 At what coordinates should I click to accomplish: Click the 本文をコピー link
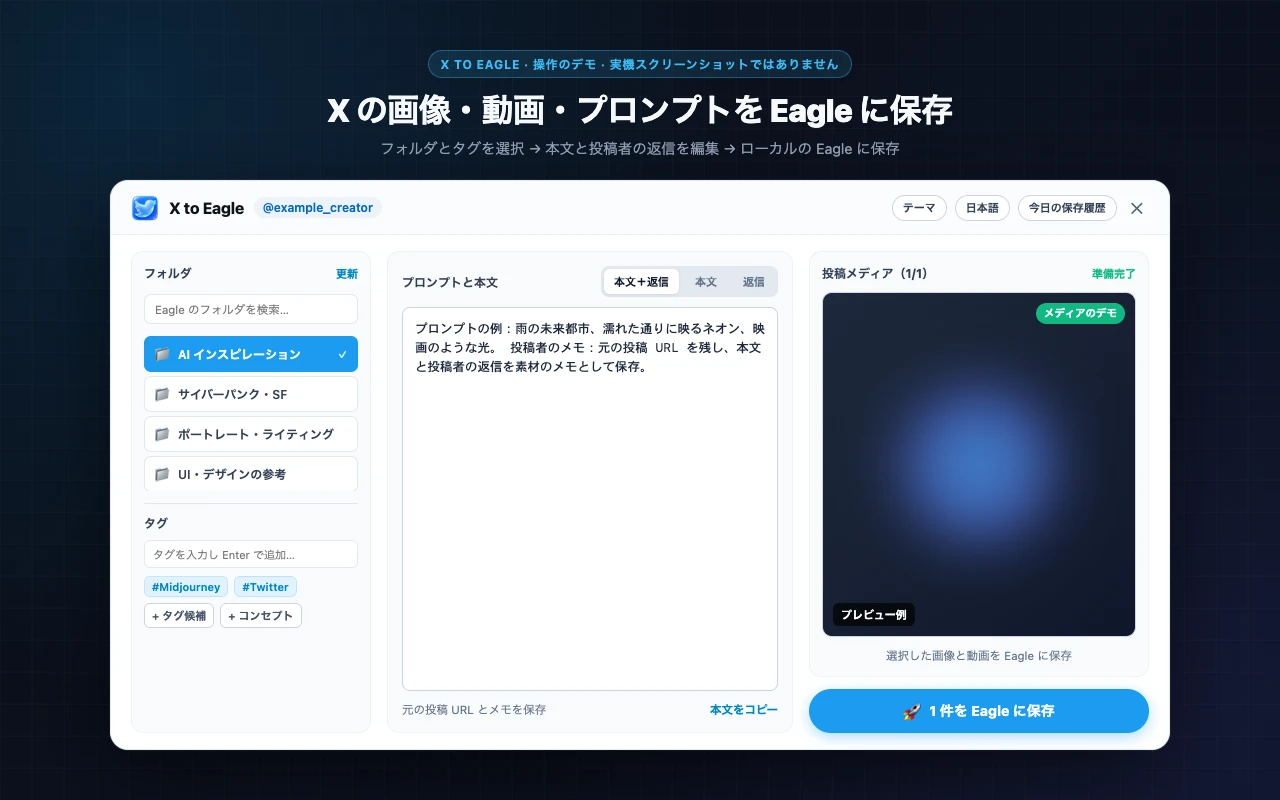[x=744, y=710]
